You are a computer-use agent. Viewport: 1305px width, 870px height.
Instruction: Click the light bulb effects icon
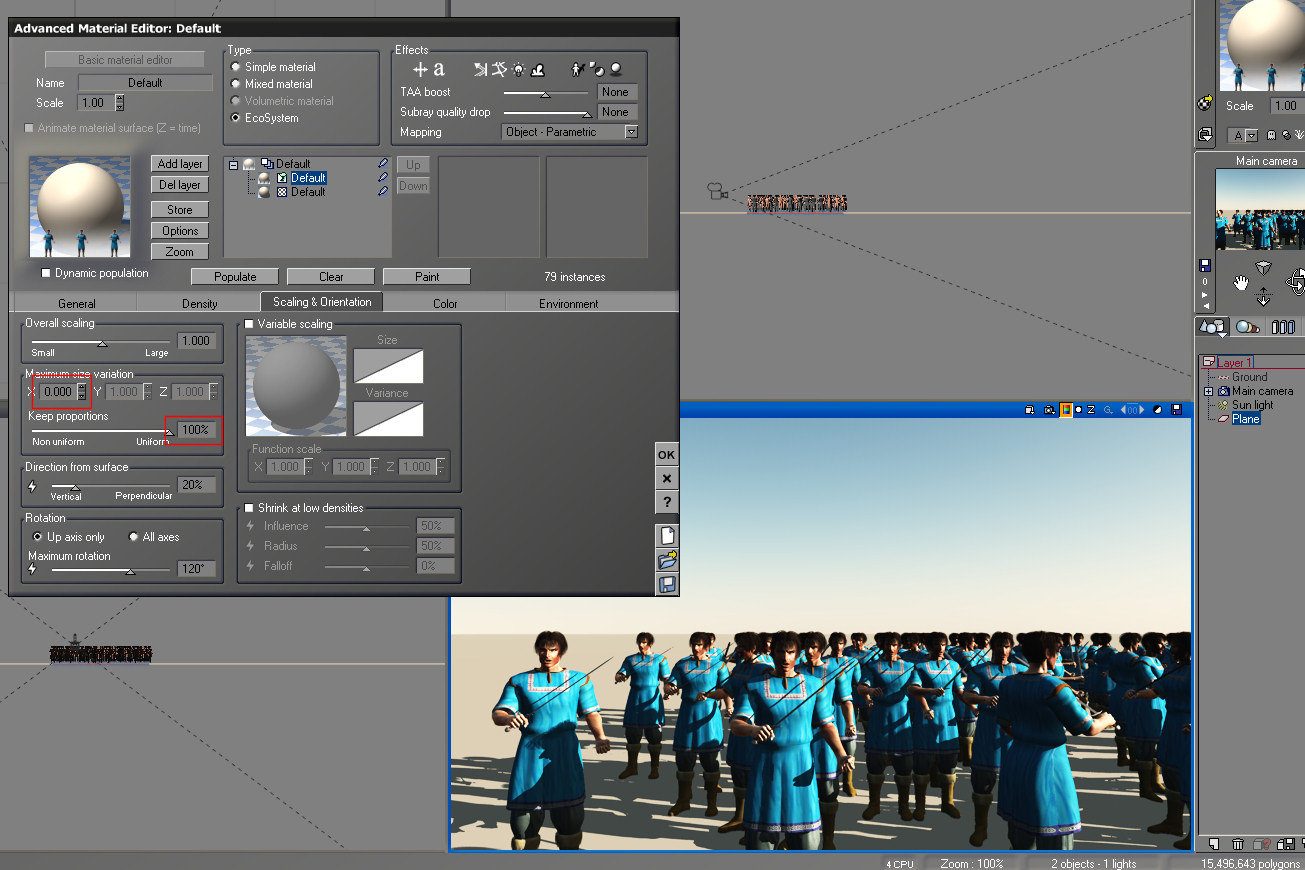[518, 70]
